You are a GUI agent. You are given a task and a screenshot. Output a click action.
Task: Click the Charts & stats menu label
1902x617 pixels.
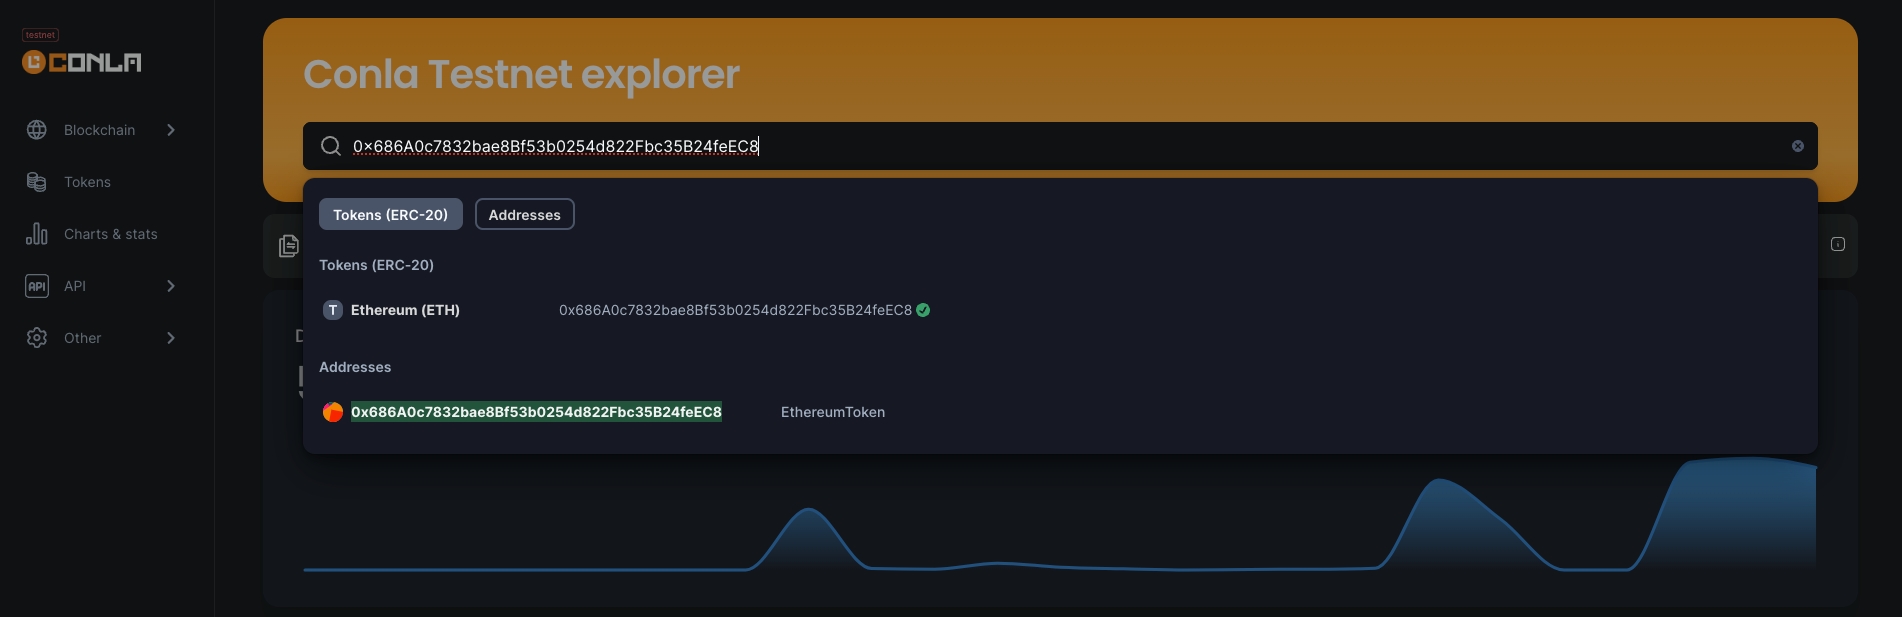tap(111, 234)
